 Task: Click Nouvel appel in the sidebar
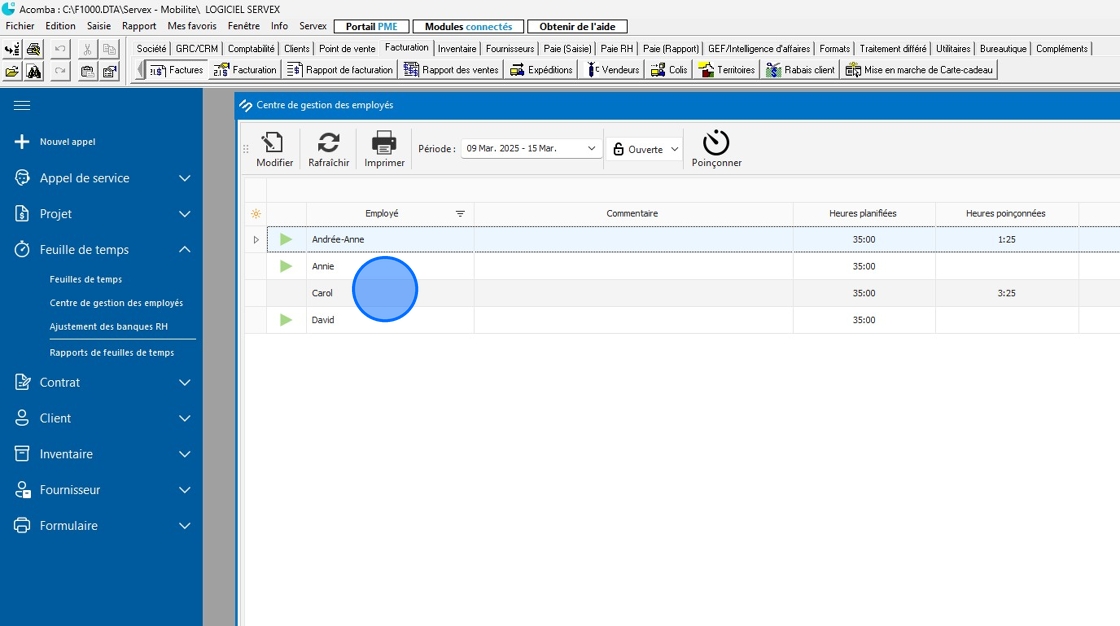click(67, 141)
